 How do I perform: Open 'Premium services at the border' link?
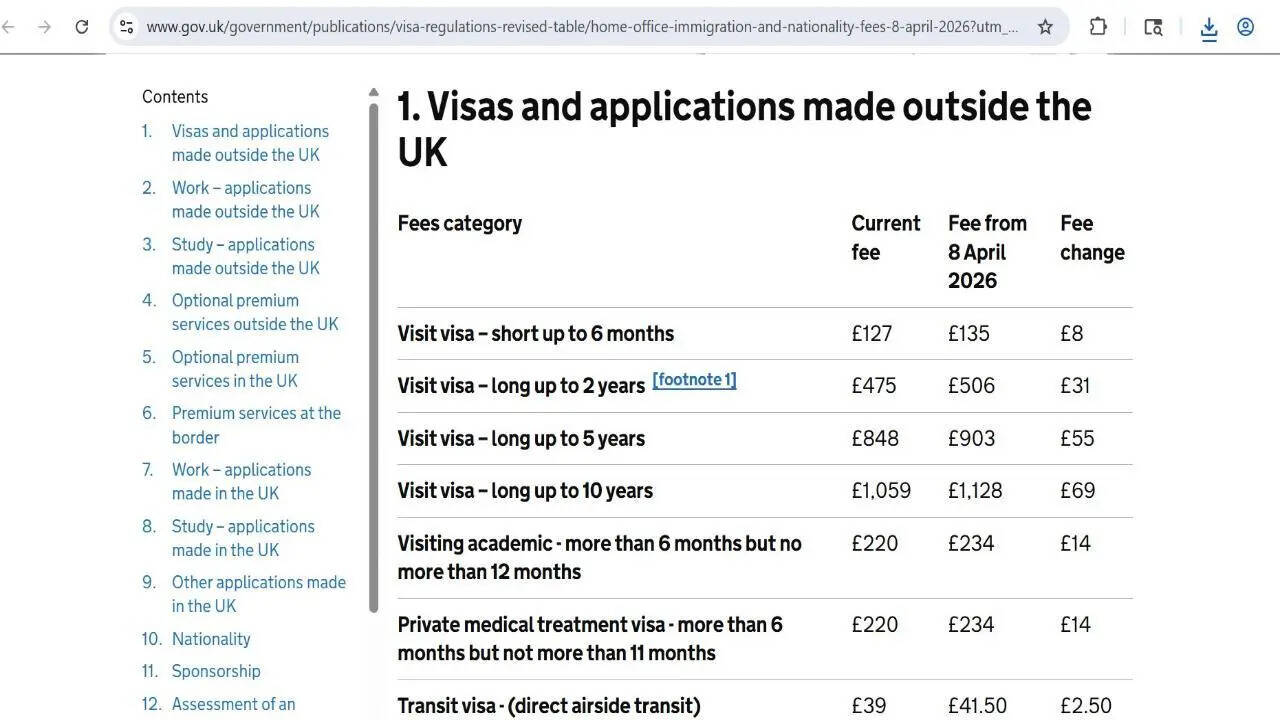click(x=256, y=424)
